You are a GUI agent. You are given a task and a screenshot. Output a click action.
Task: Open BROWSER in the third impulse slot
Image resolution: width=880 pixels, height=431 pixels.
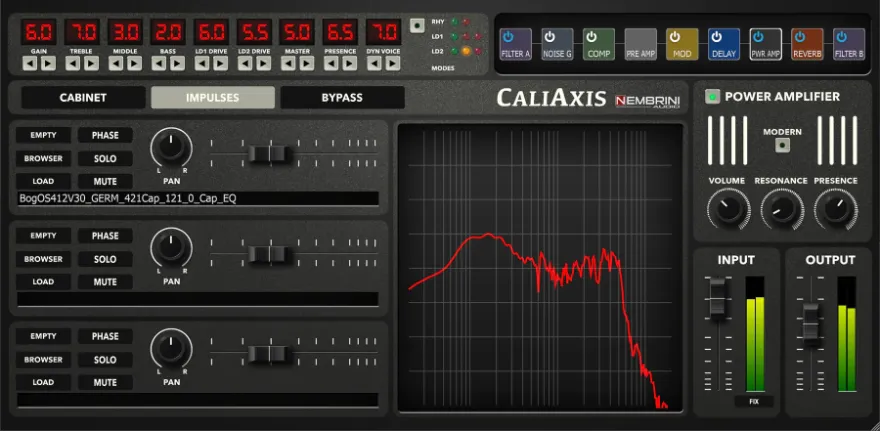[x=43, y=359]
